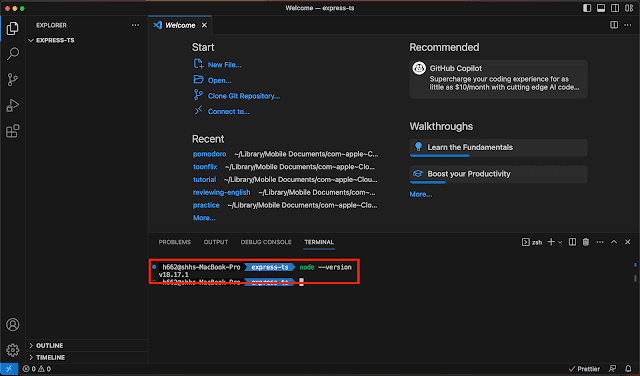Open notifications bell in status bar
The width and height of the screenshot is (640, 376).
tap(628, 369)
